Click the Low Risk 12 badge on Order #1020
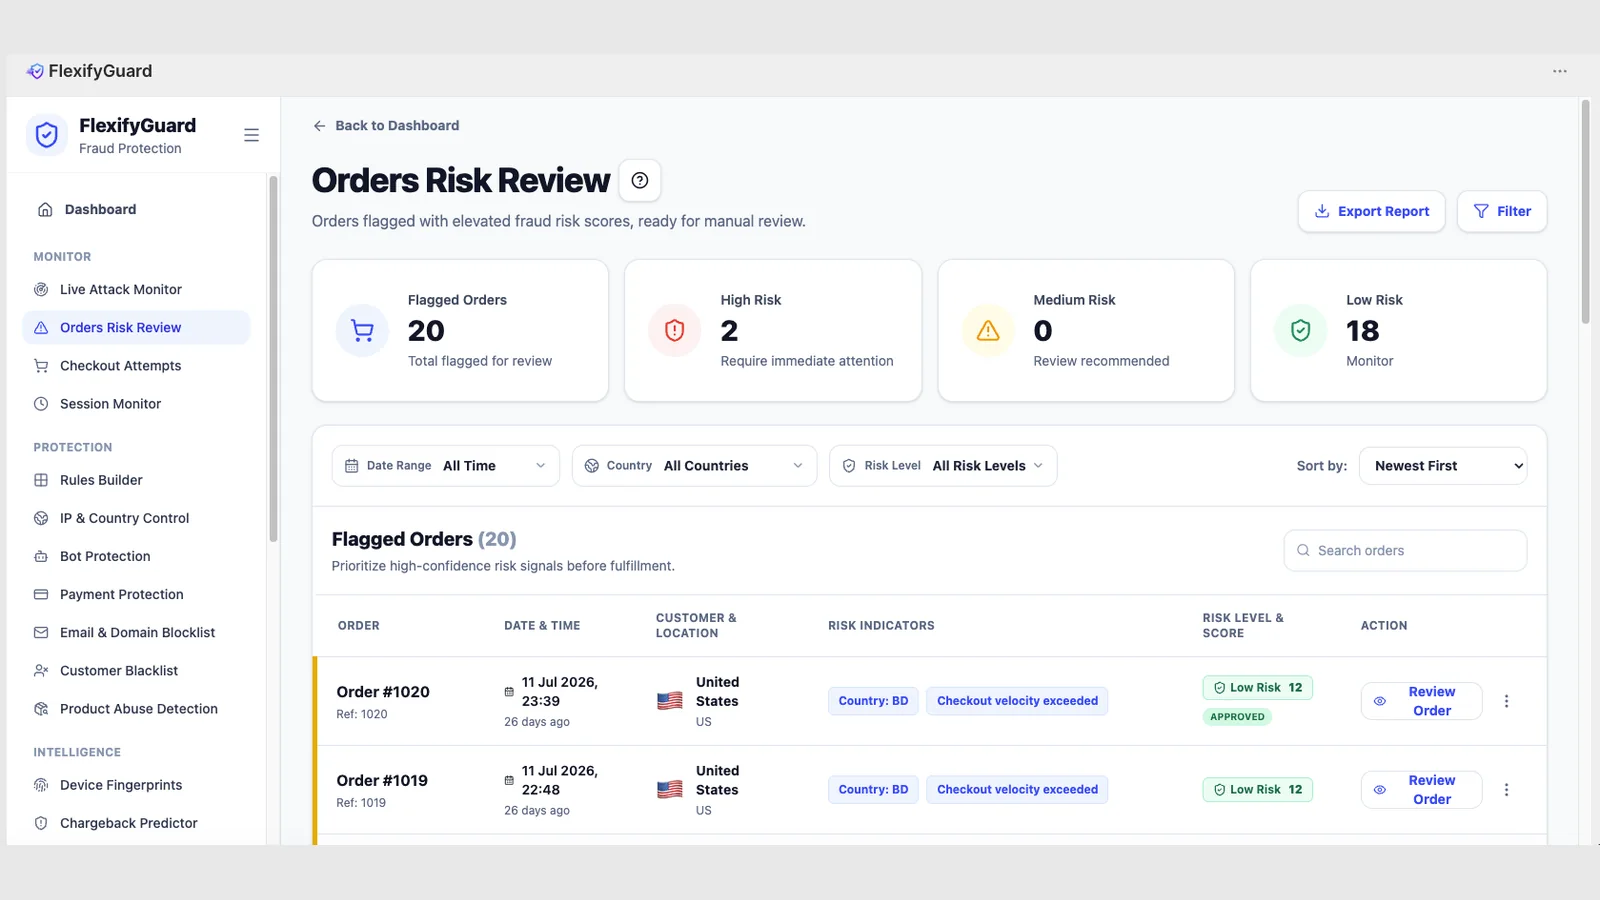 pyautogui.click(x=1258, y=688)
